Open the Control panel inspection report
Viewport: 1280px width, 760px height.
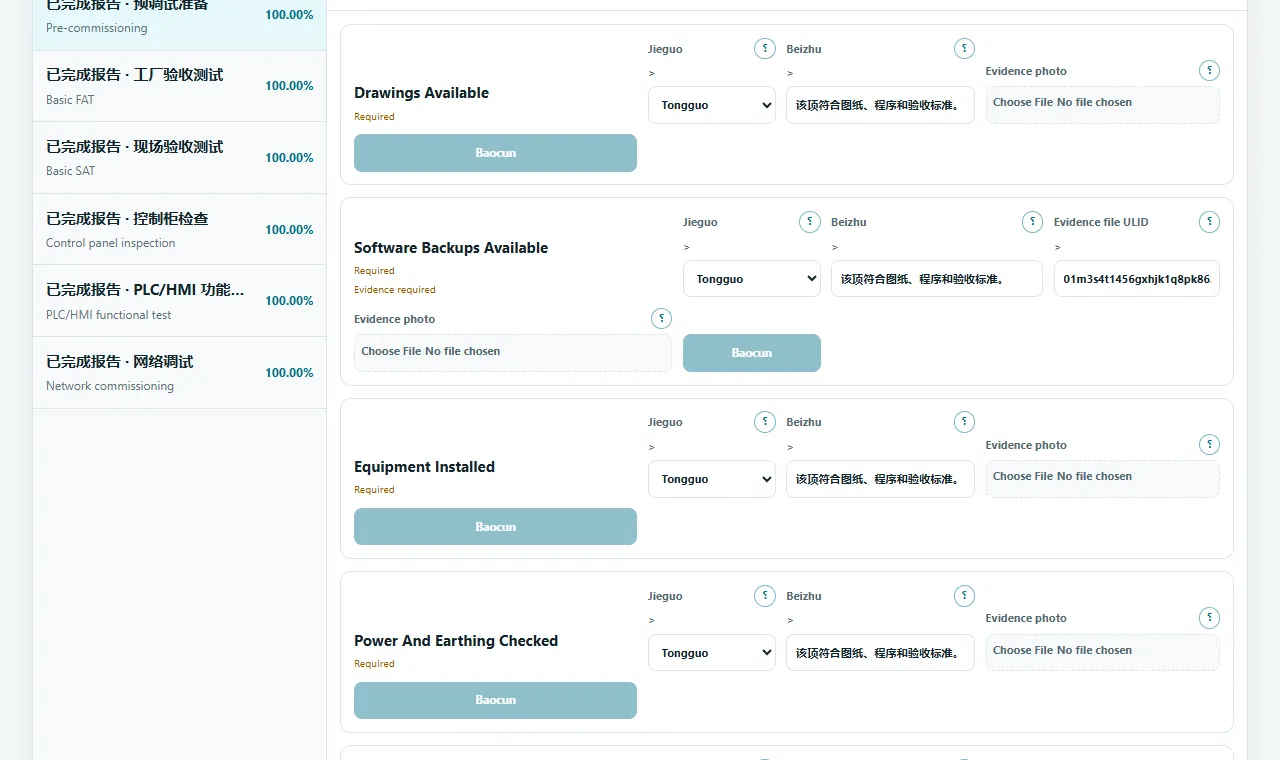(179, 229)
